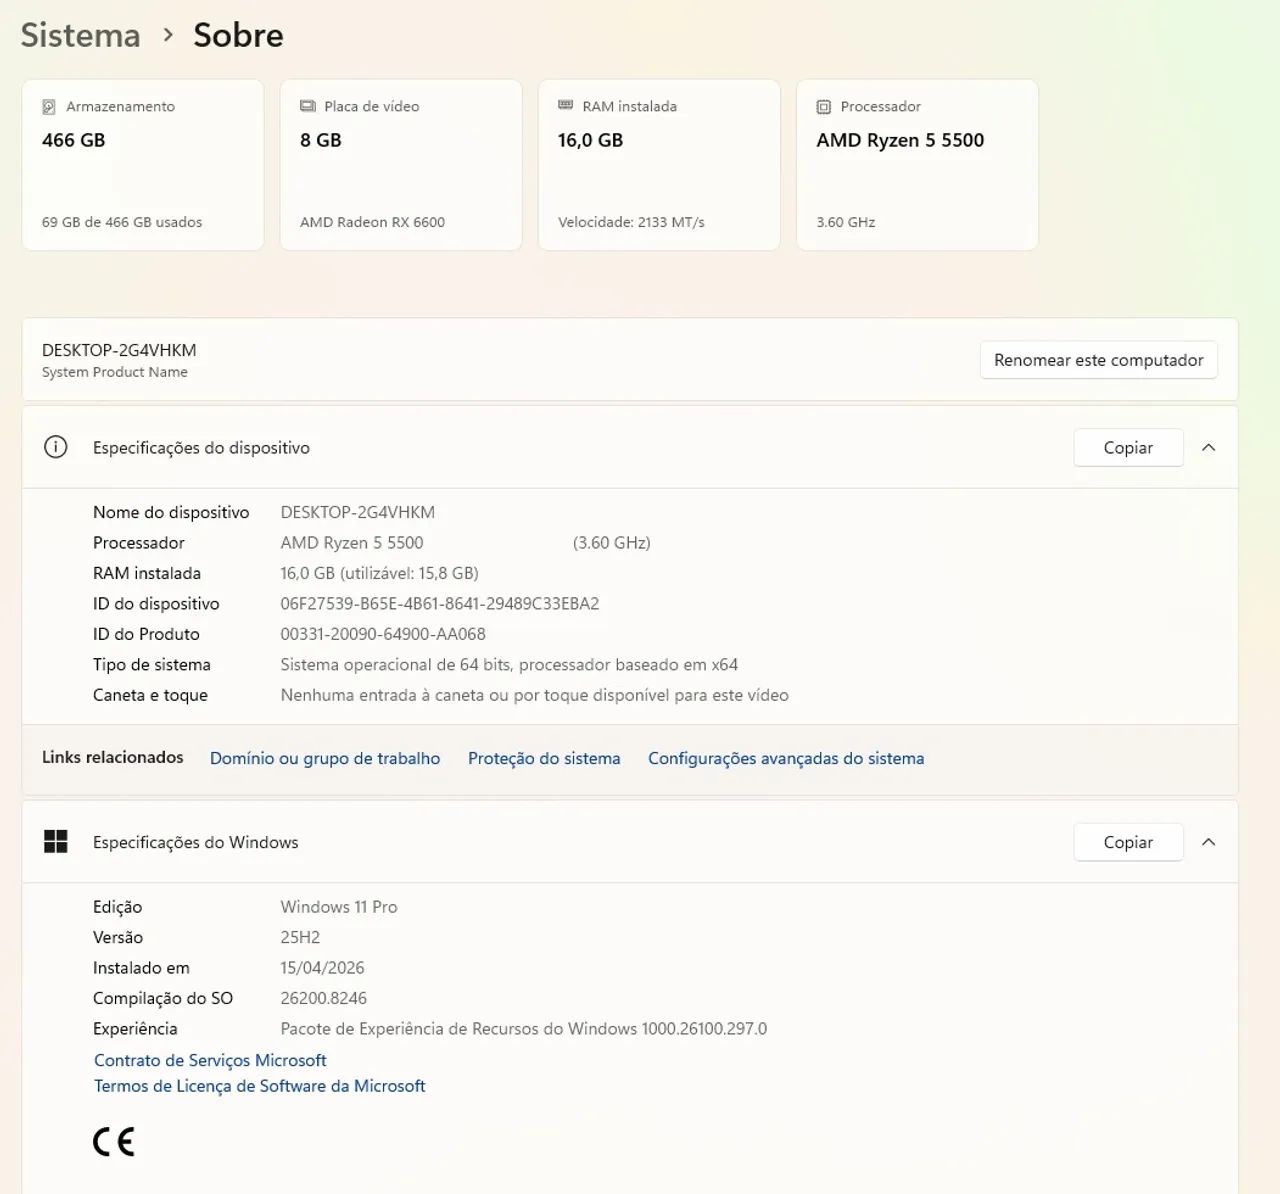Click the 16,0 GB (utilizável: 15,8 GB) value
This screenshot has height=1194, width=1280.
(x=380, y=573)
